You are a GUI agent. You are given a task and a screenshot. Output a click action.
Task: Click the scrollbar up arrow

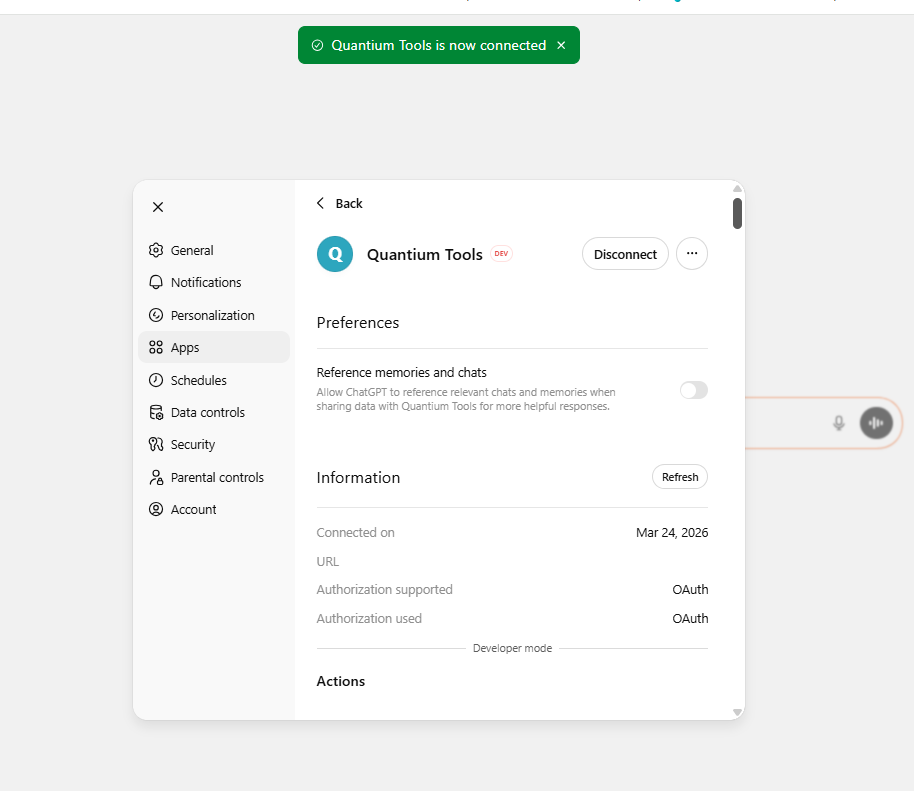tap(737, 188)
